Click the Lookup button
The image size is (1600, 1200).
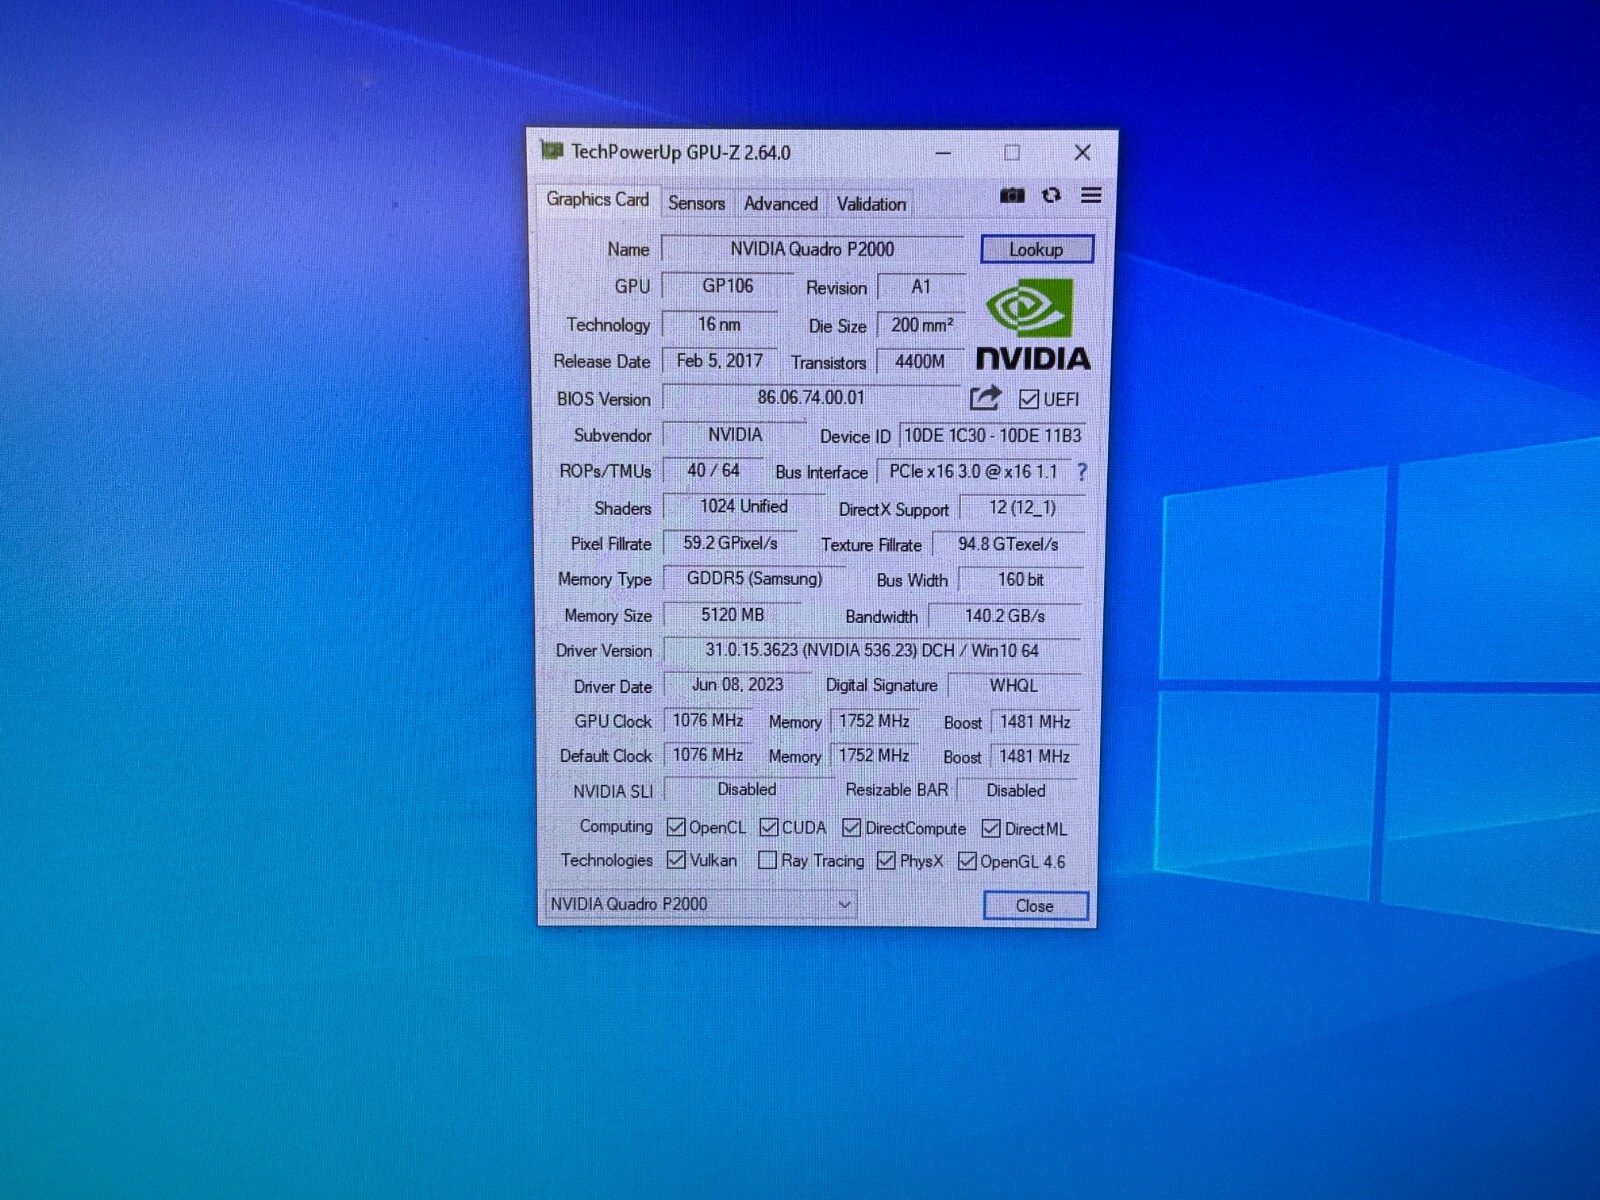click(1036, 249)
